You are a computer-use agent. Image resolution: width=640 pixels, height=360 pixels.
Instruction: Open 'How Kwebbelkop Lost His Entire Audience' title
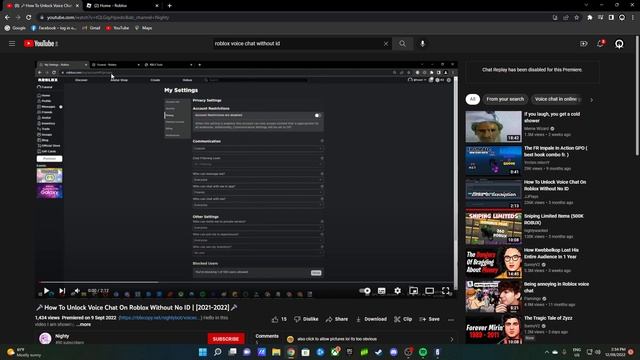tap(551, 253)
